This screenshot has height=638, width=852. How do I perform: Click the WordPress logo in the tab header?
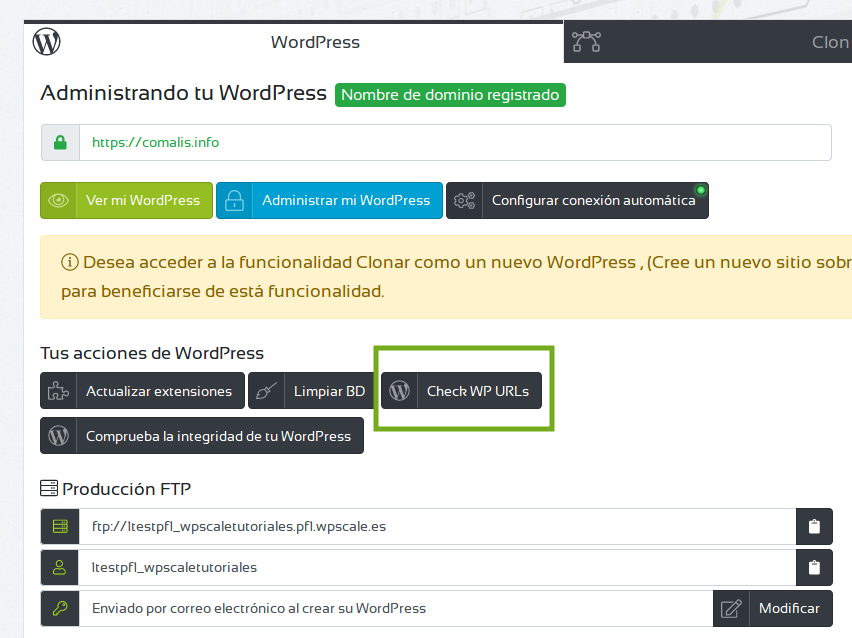pos(46,42)
